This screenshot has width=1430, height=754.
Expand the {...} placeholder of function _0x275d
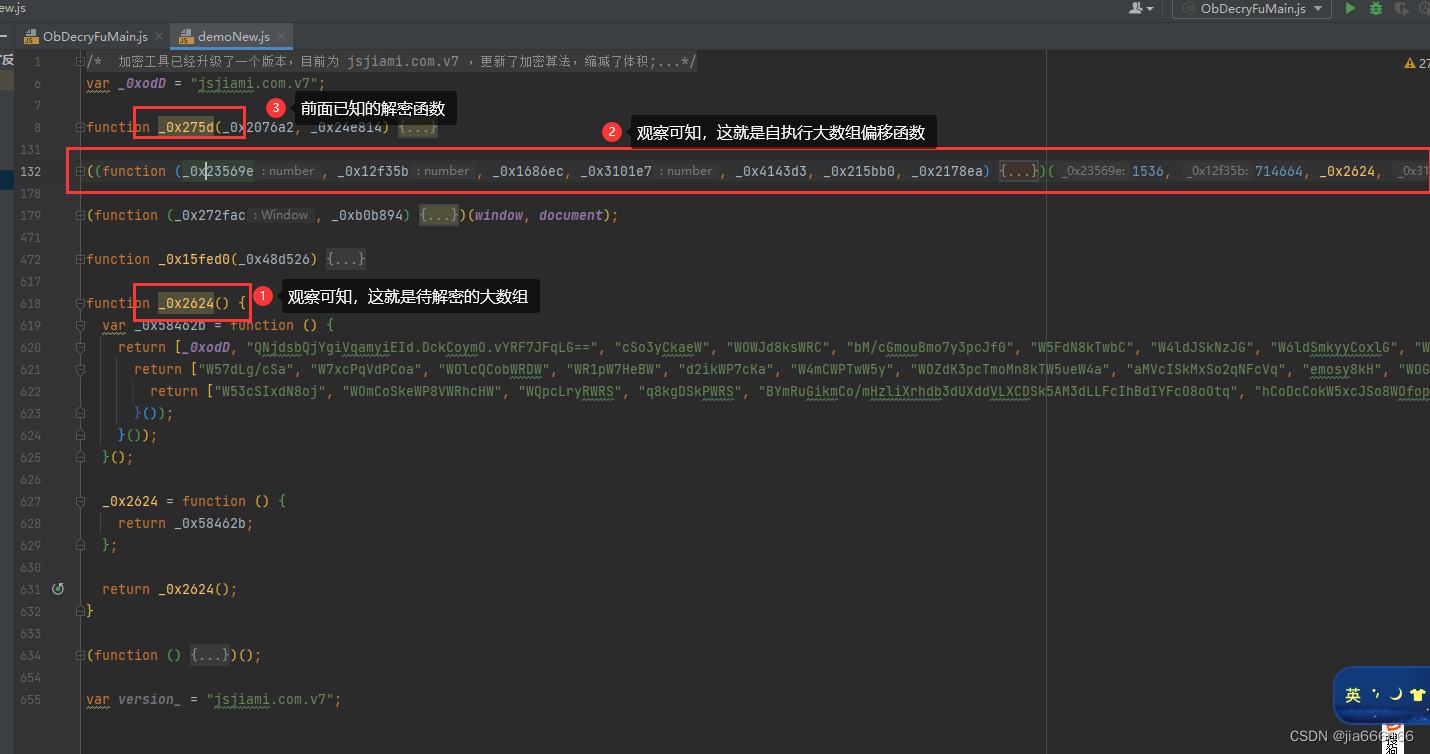tap(417, 128)
